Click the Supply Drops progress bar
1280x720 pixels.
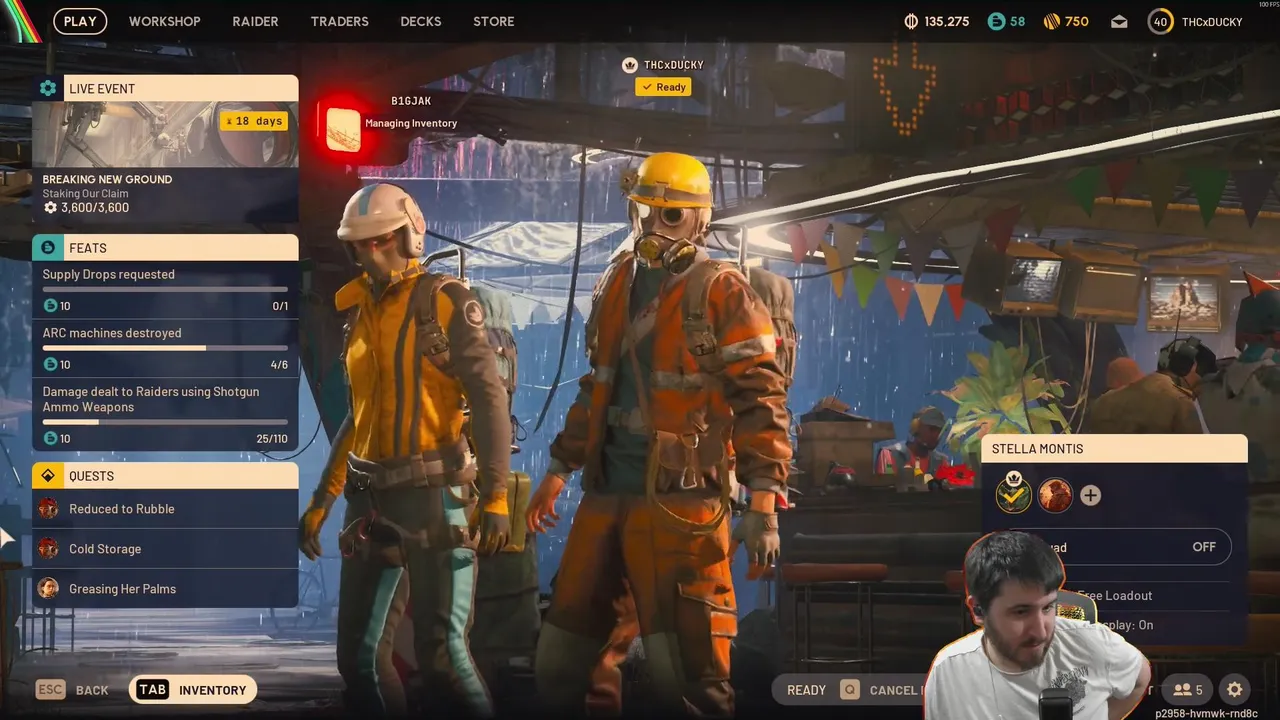coord(165,289)
